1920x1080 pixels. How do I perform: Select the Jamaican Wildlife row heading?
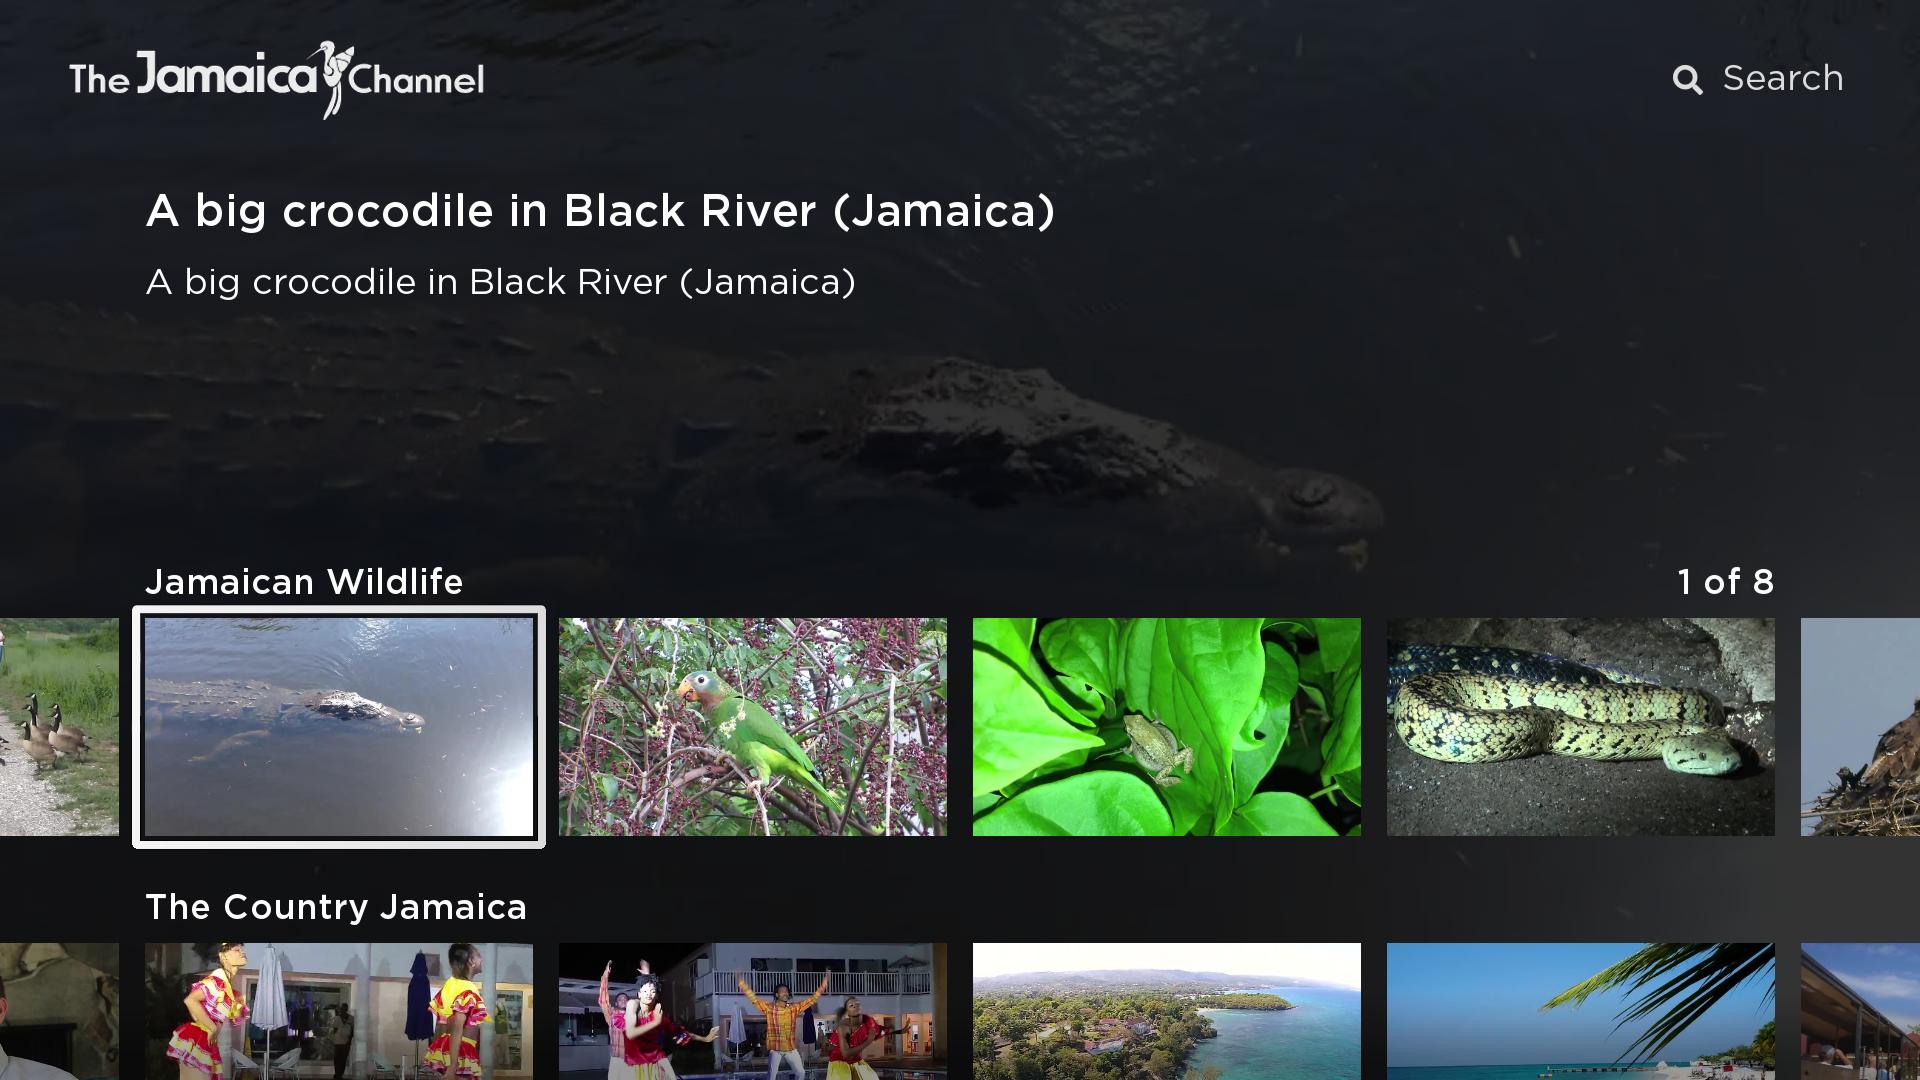pyautogui.click(x=304, y=582)
